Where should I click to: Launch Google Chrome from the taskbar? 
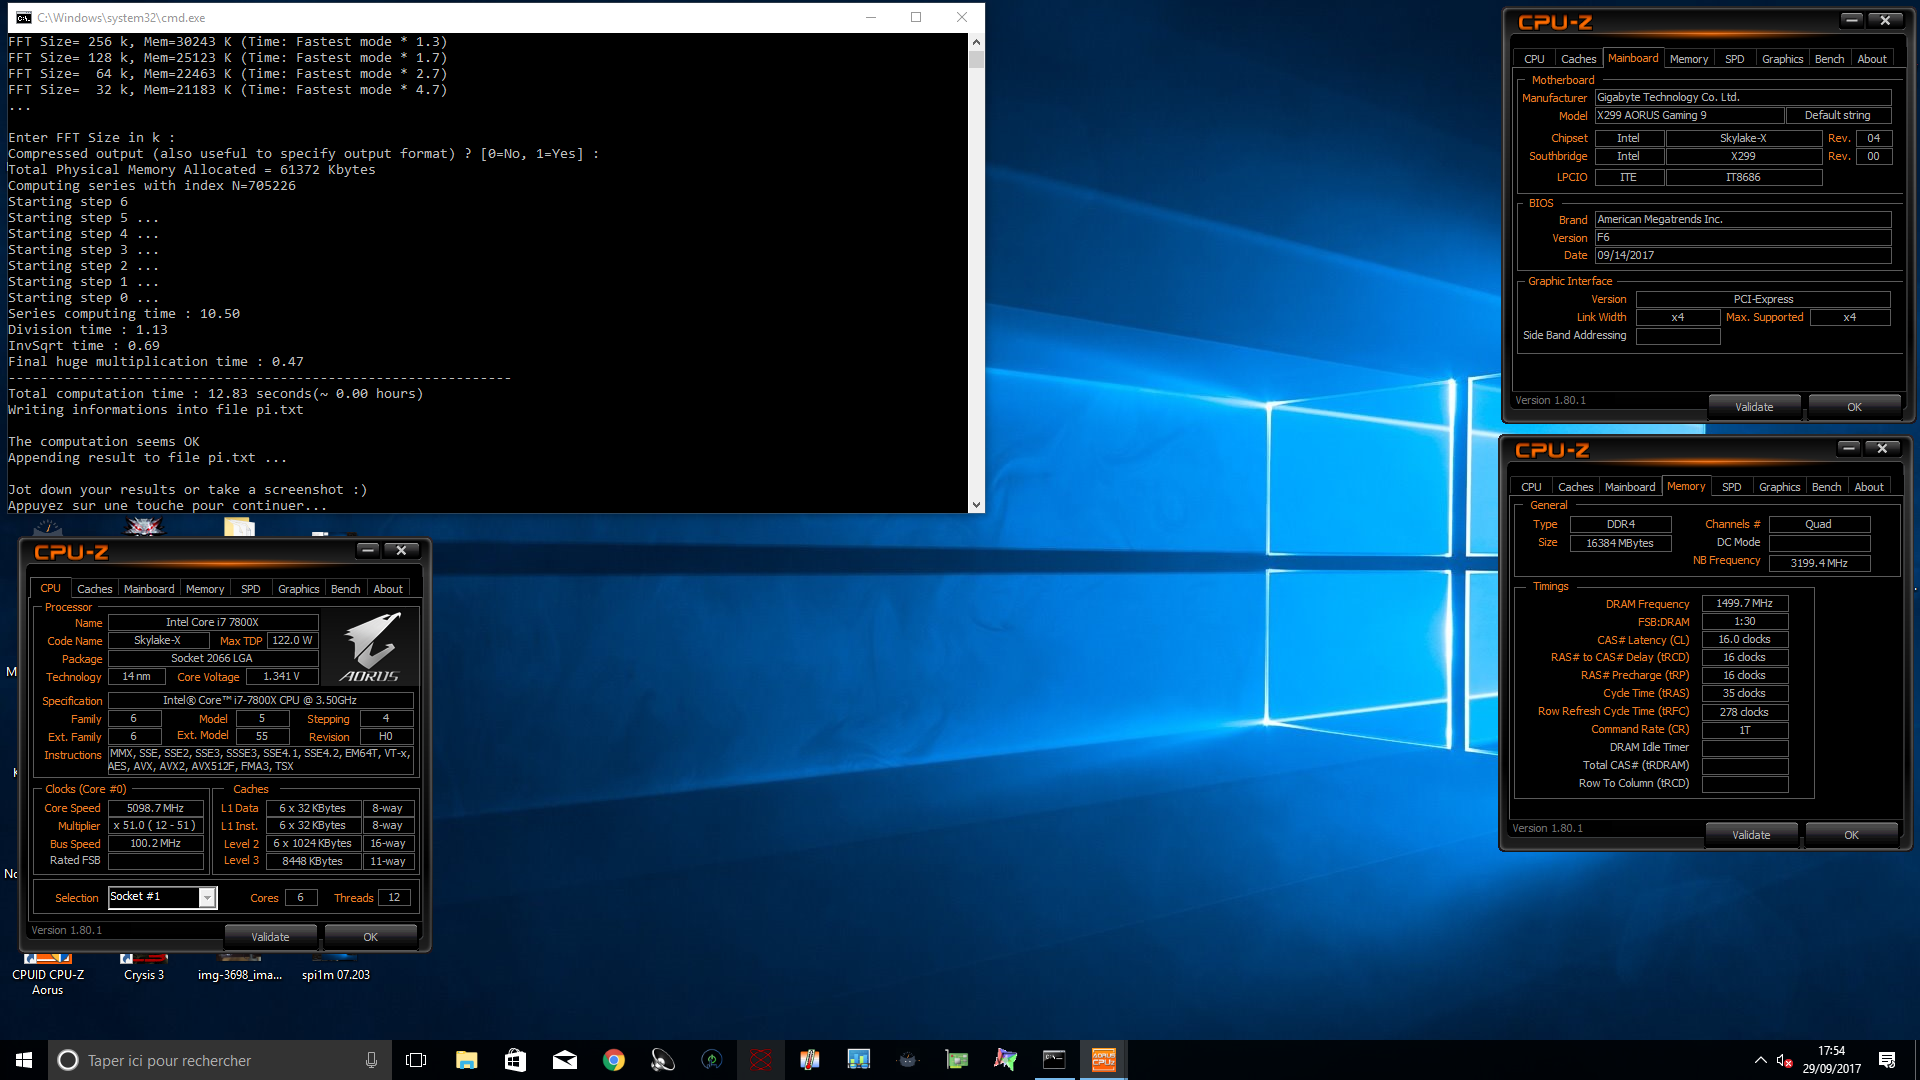613,1060
